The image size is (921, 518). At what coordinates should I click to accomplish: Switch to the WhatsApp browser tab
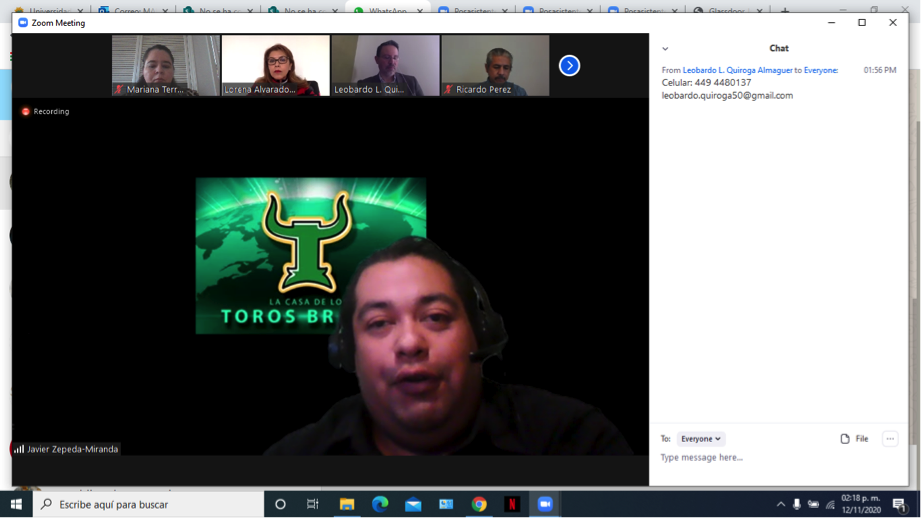click(x=388, y=10)
